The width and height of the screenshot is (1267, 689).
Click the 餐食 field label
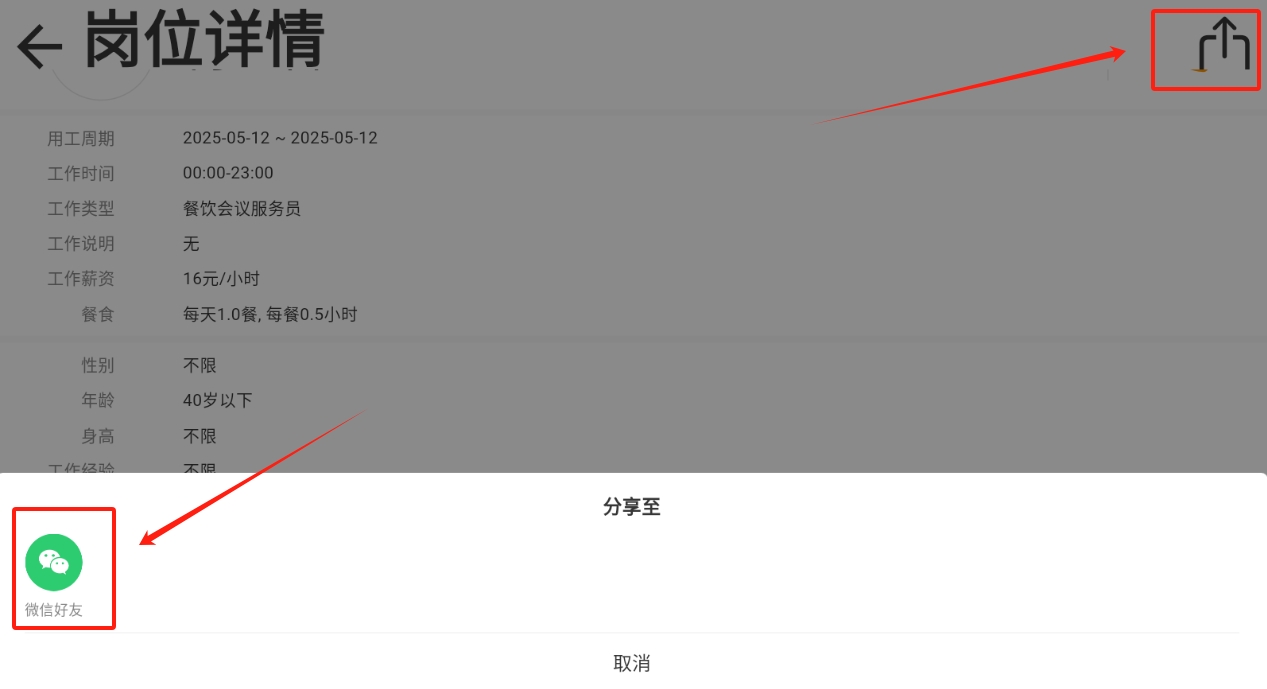coord(98,314)
